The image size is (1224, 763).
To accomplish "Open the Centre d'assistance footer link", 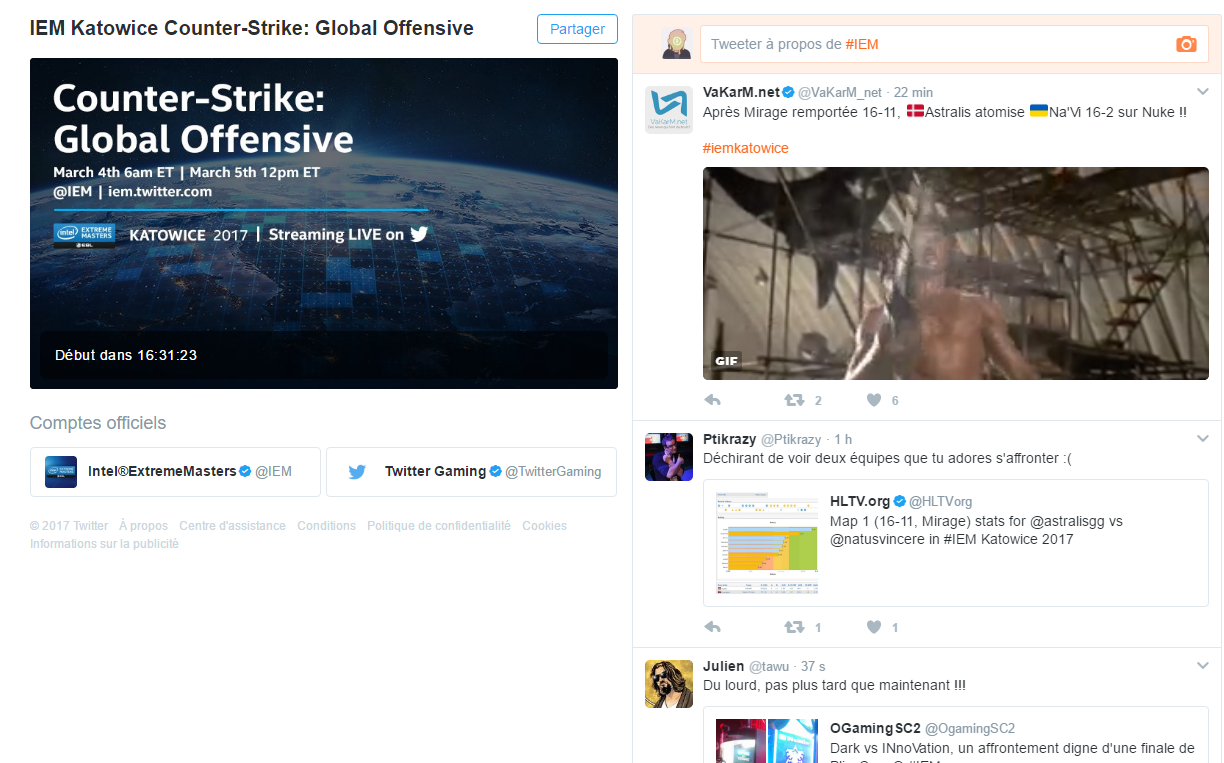I will [x=232, y=526].
